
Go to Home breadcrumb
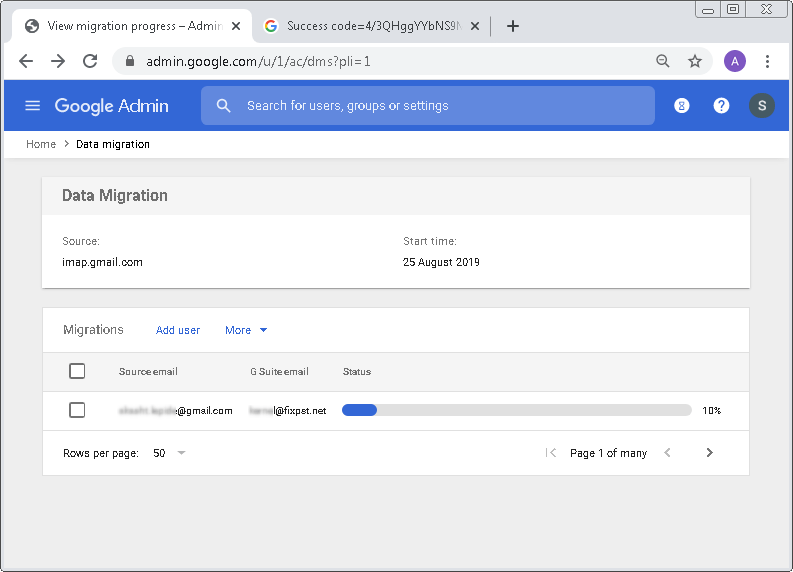(x=41, y=144)
